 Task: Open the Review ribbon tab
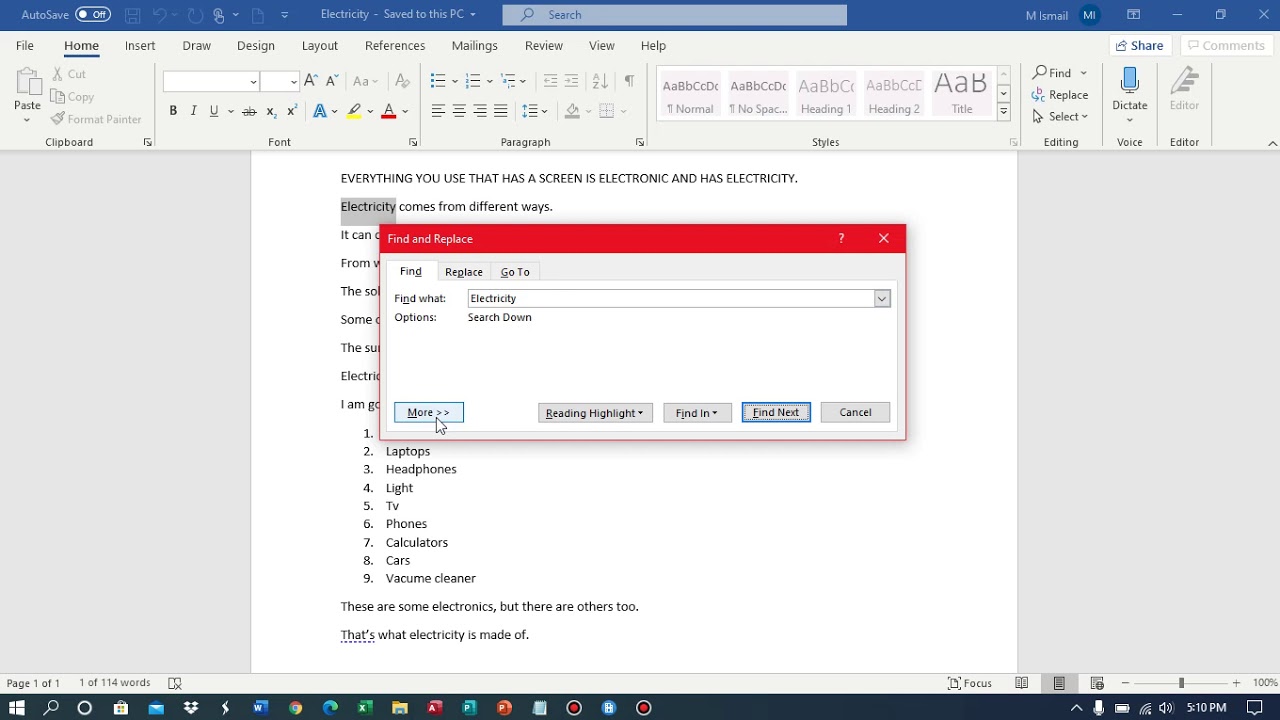pyautogui.click(x=544, y=46)
